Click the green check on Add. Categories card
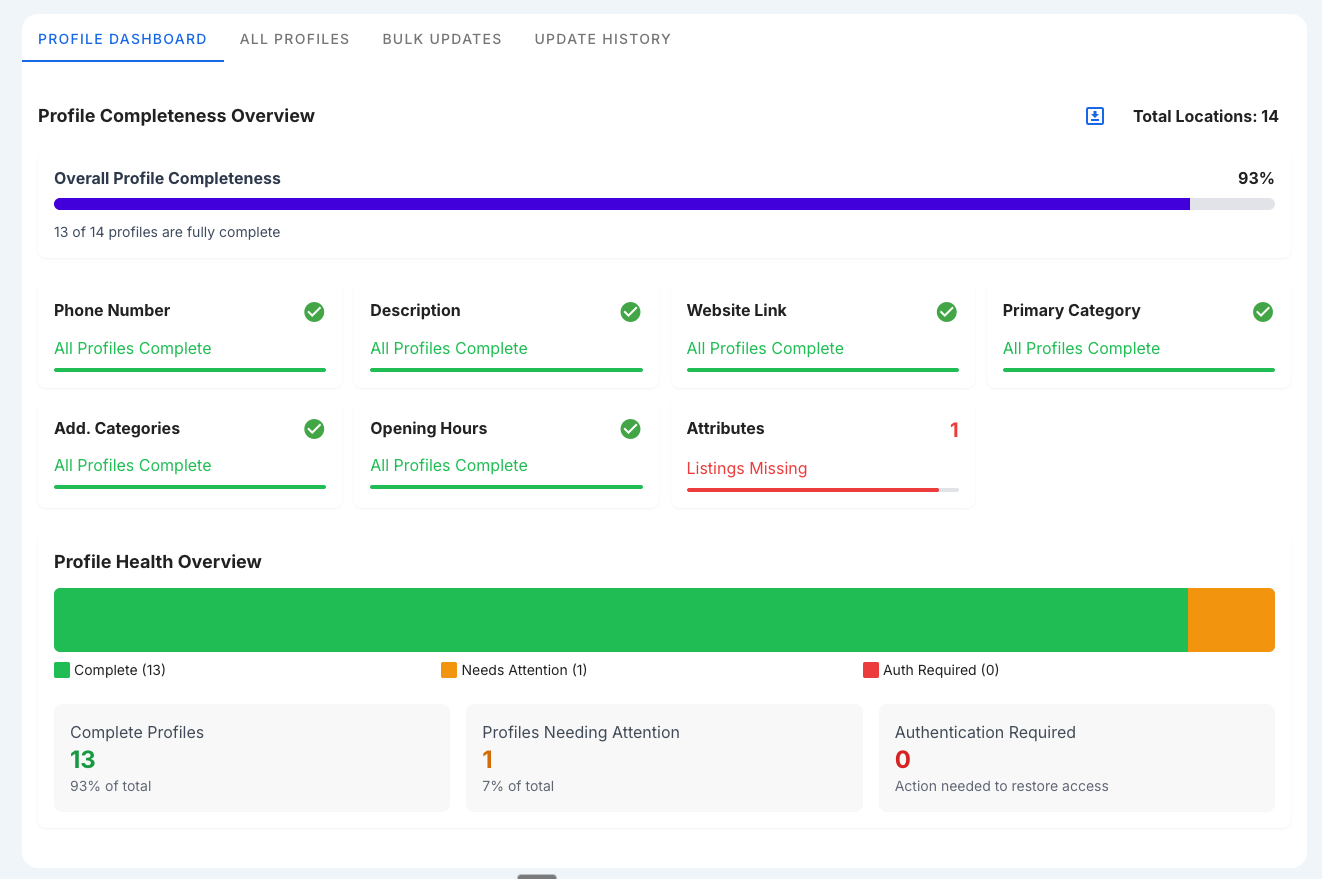This screenshot has width=1322, height=879. pyautogui.click(x=314, y=429)
